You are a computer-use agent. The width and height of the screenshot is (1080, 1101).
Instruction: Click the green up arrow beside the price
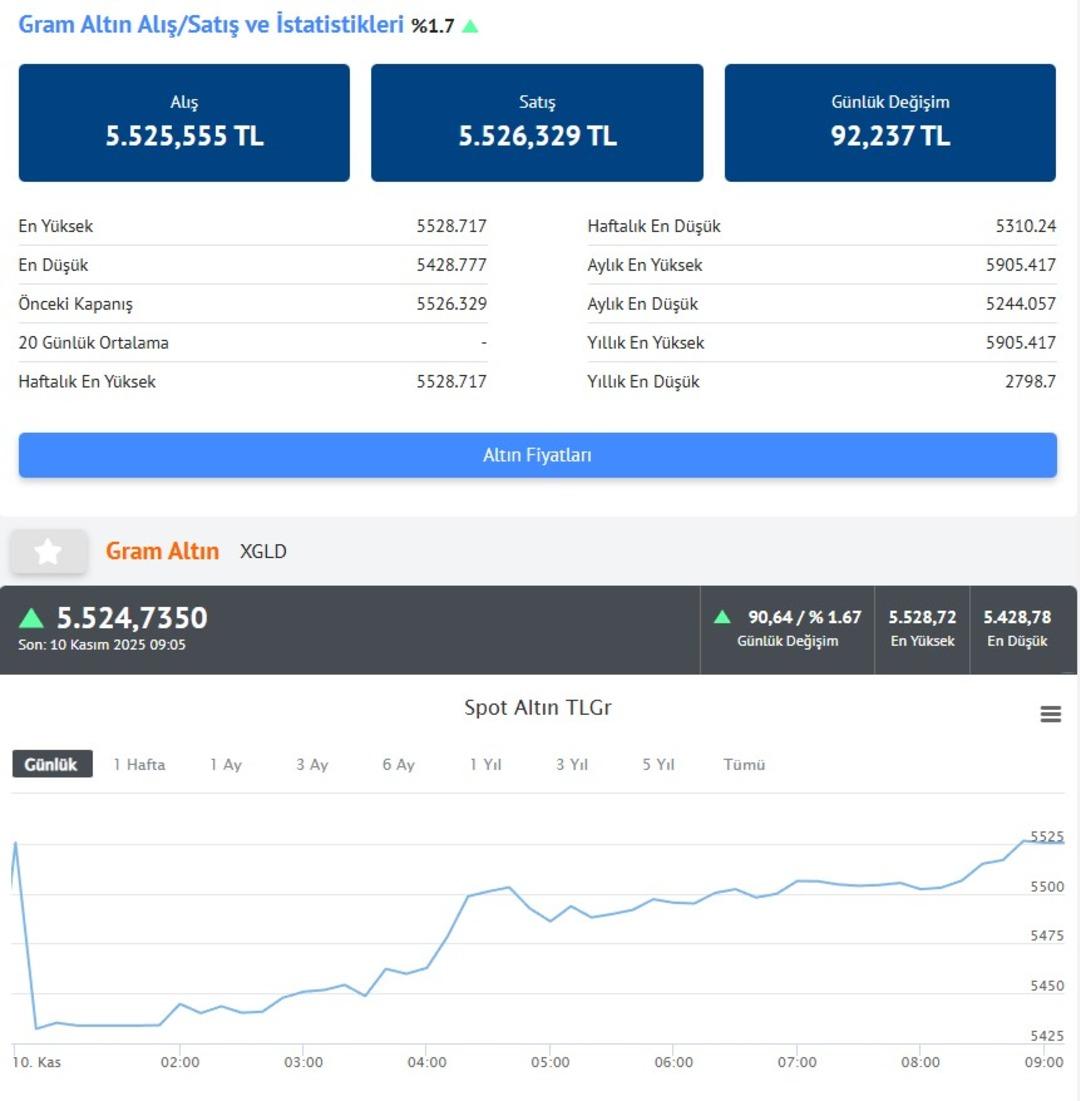(x=32, y=618)
